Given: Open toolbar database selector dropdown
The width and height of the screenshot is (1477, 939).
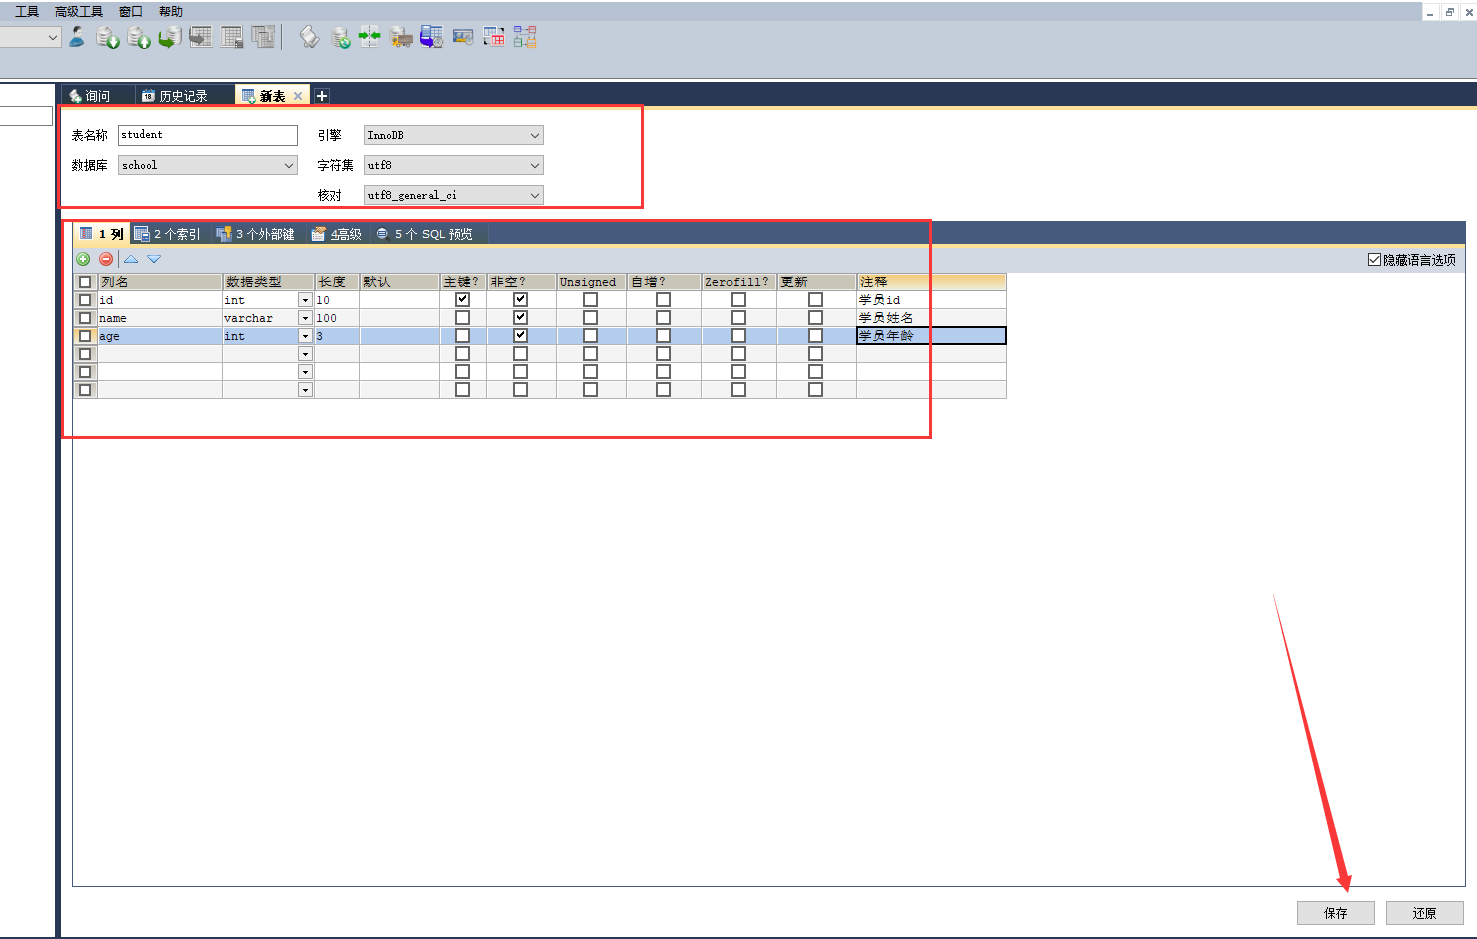Looking at the screenshot, I should coord(53,37).
